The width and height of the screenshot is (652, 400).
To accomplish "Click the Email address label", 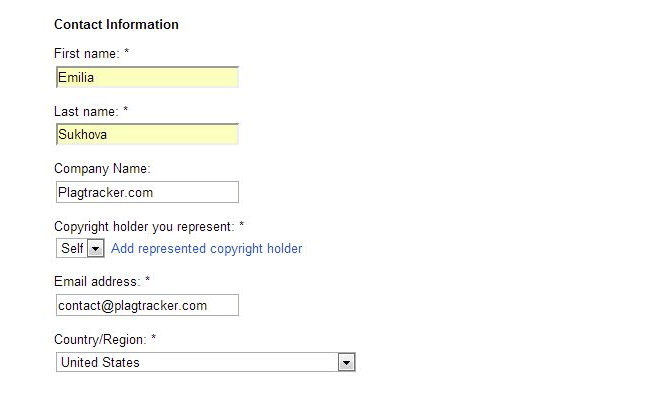I will 97,282.
